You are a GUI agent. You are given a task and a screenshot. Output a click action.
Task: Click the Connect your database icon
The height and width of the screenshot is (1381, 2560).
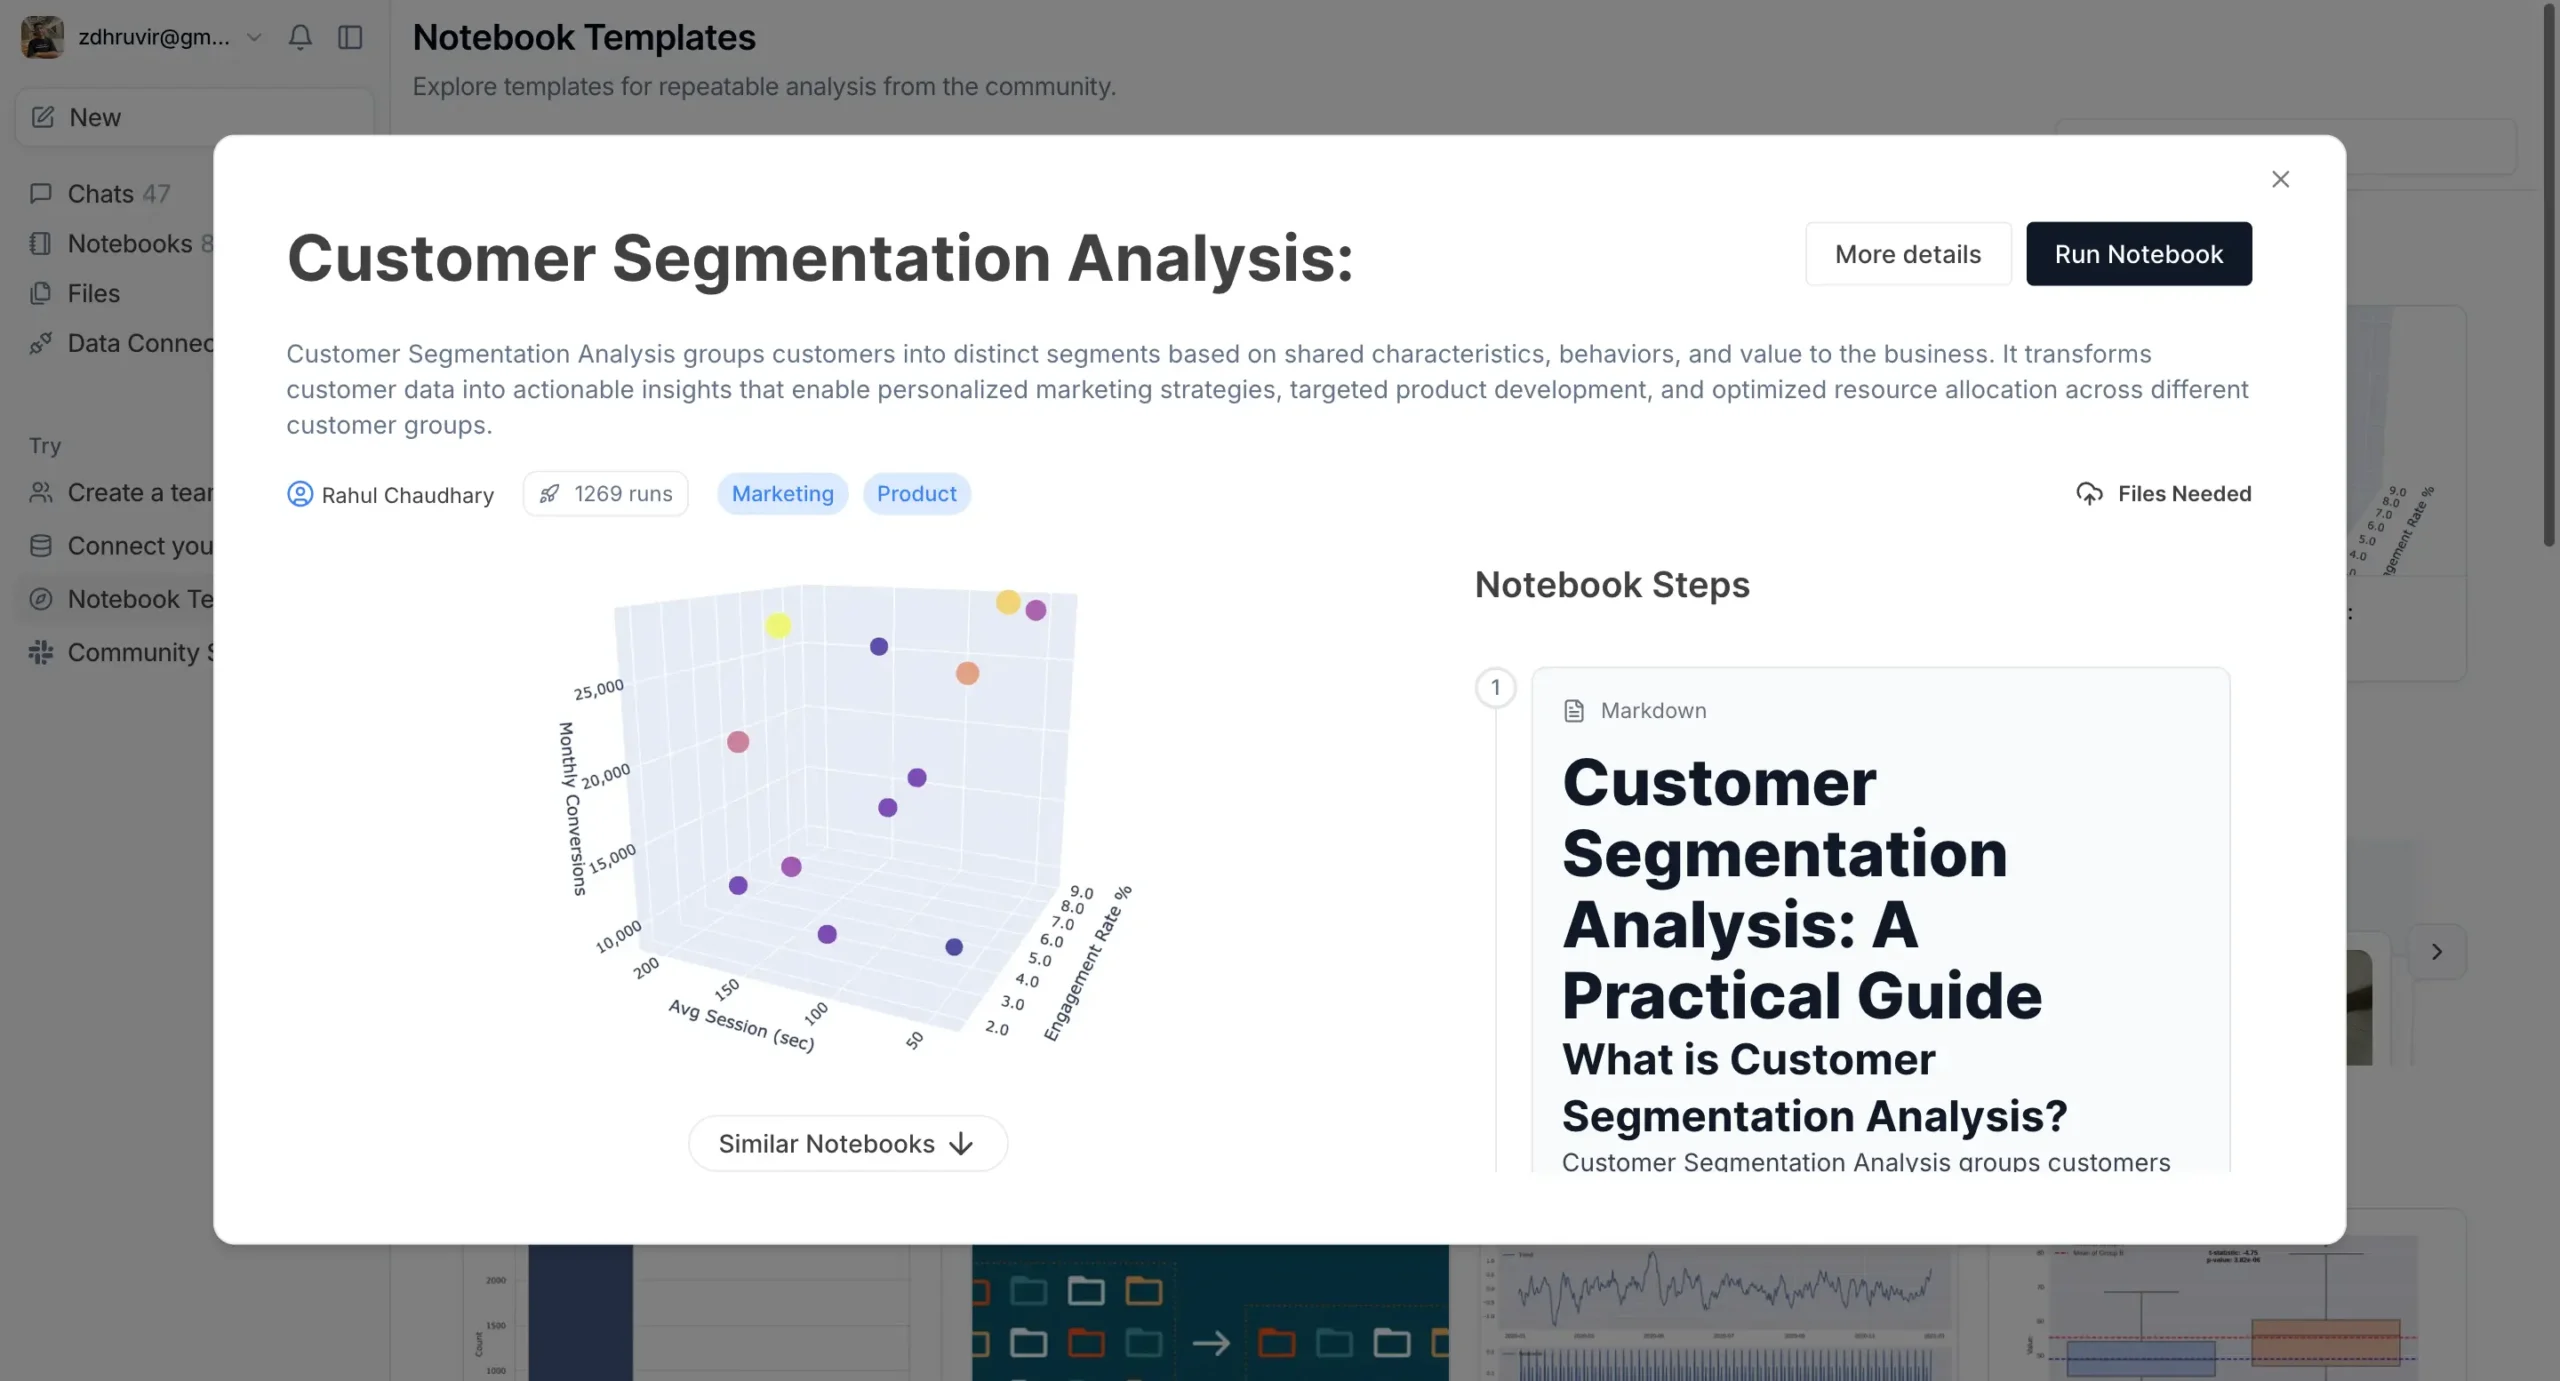tap(40, 546)
